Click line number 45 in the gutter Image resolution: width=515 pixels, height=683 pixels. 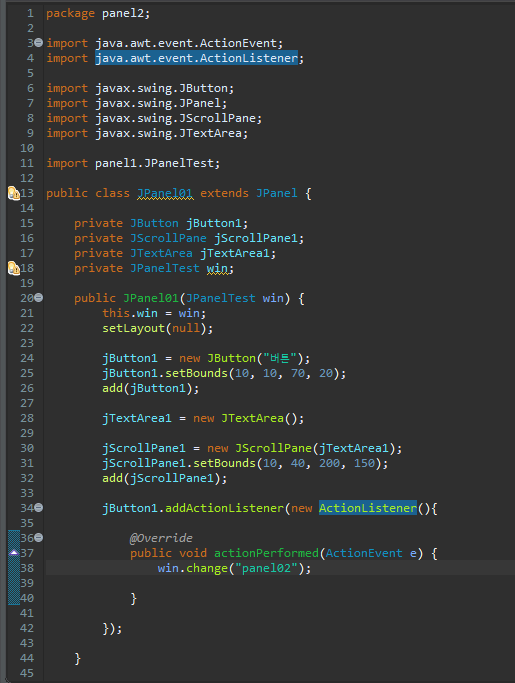click(x=27, y=673)
